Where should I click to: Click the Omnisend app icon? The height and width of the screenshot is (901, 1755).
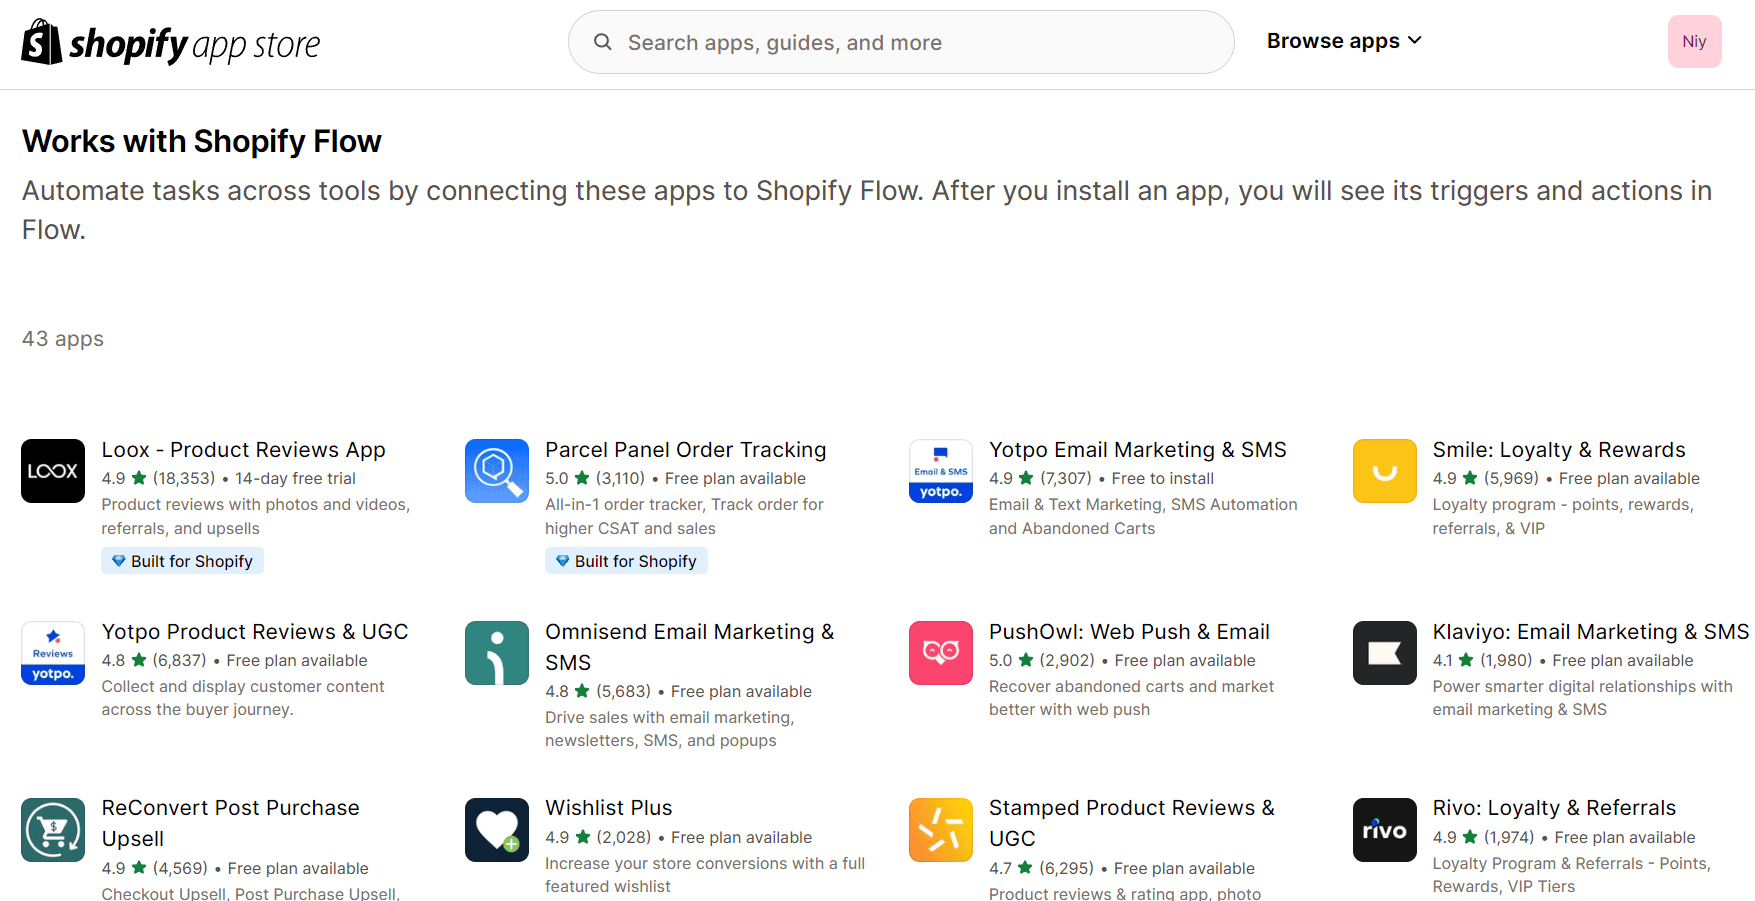(x=496, y=653)
